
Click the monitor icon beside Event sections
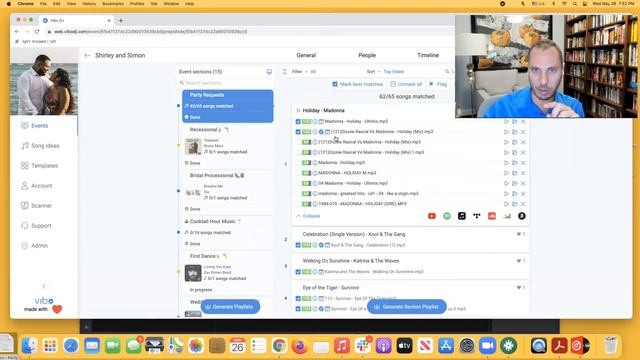click(269, 72)
